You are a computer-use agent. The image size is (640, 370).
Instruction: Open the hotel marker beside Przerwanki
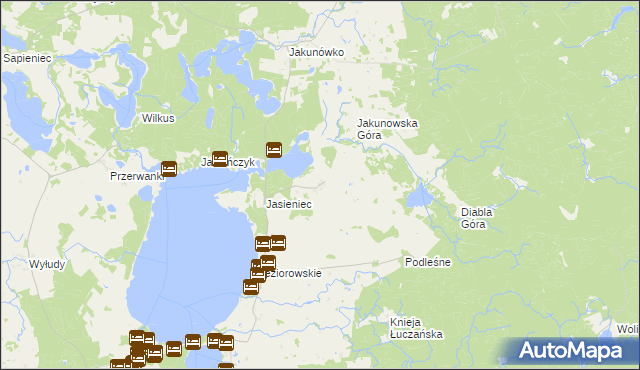click(169, 169)
